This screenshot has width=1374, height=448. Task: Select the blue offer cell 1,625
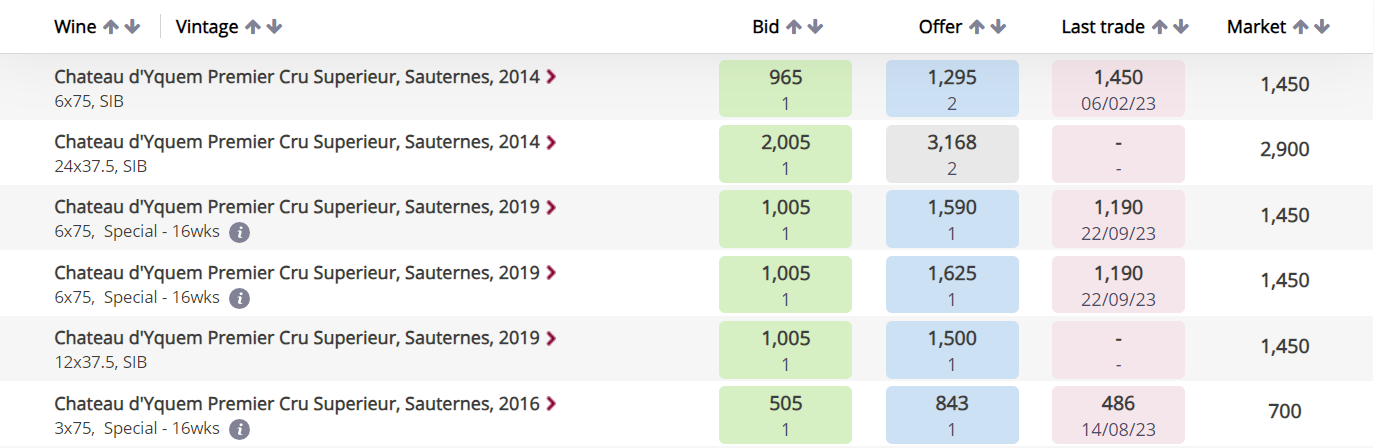[x=952, y=284]
